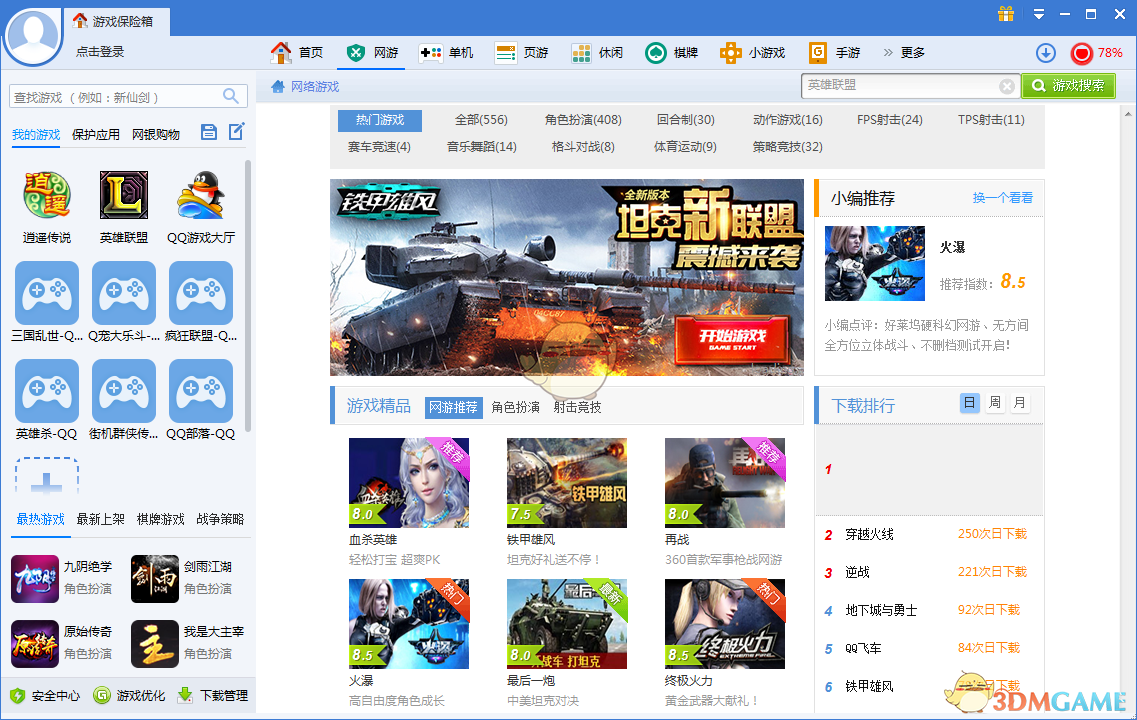Screen dimensions: 1137x720
Task: Expand the 更多 (More) navigation menu
Action: (912, 52)
